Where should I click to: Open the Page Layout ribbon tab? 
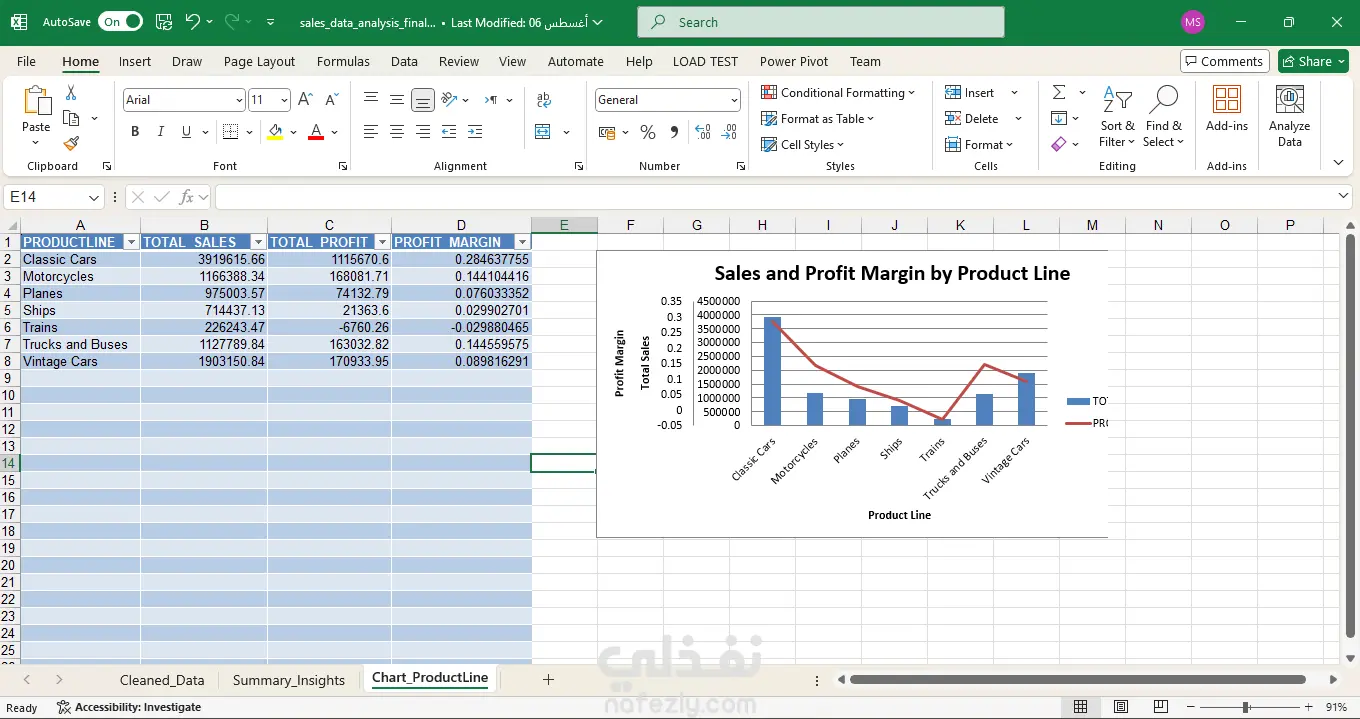pos(259,61)
